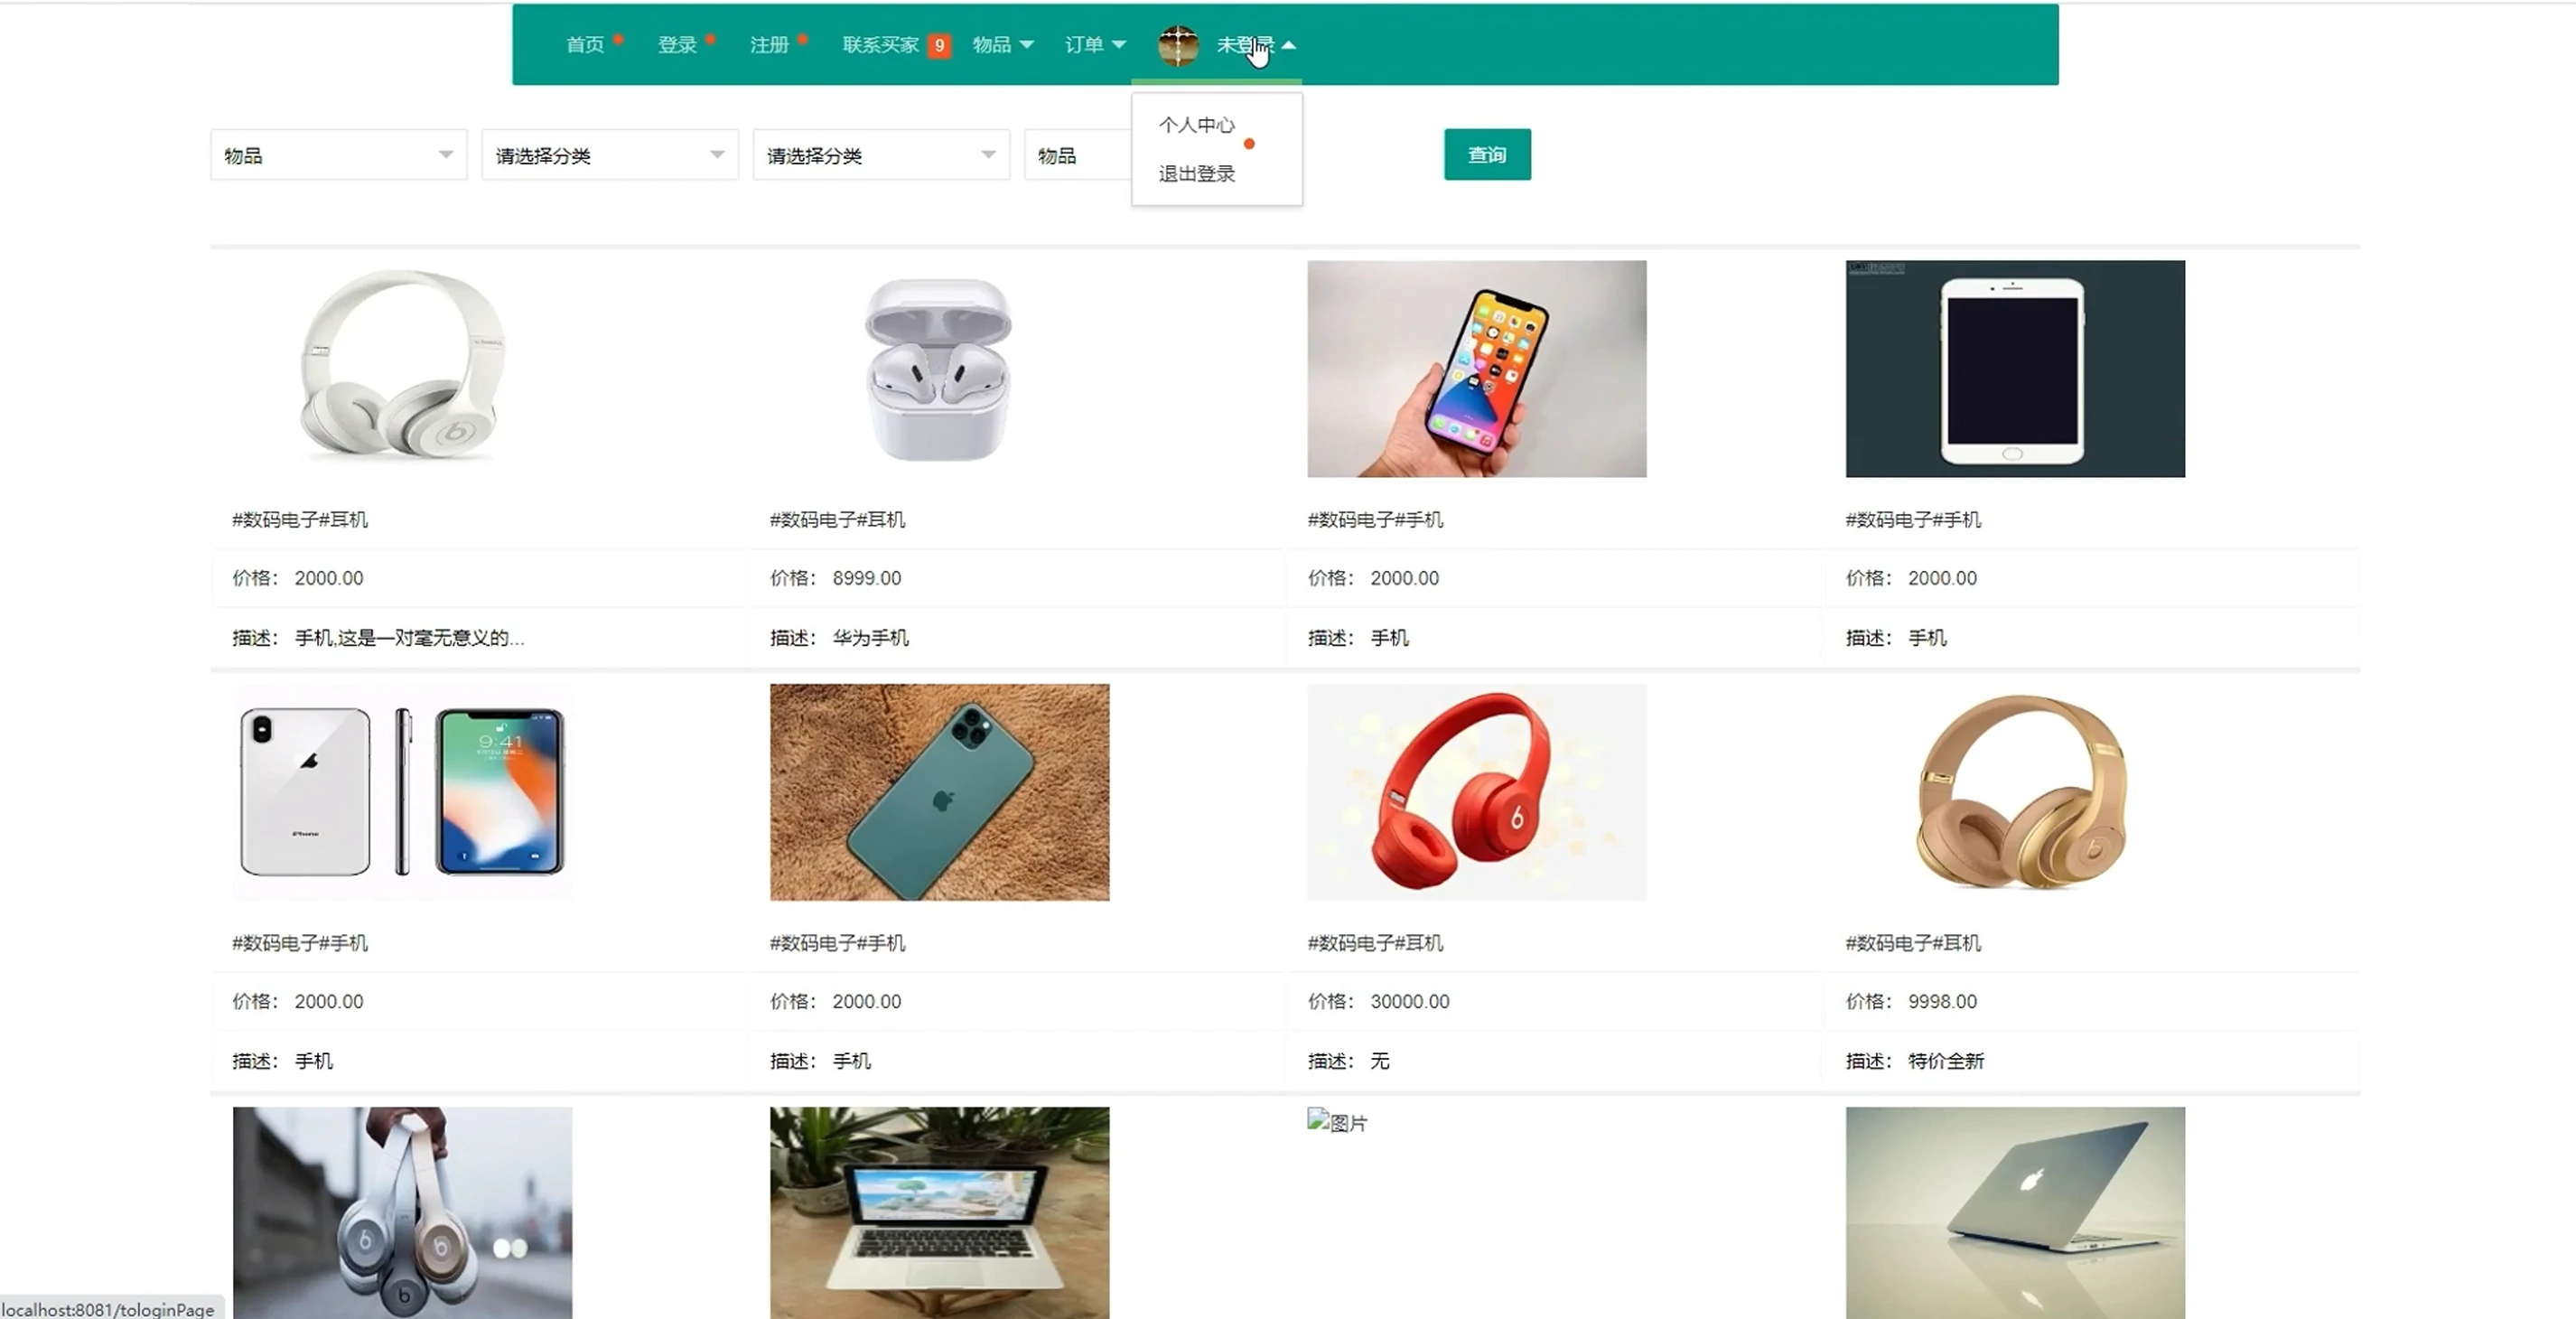Select 个人中心 from the user menu

point(1196,125)
